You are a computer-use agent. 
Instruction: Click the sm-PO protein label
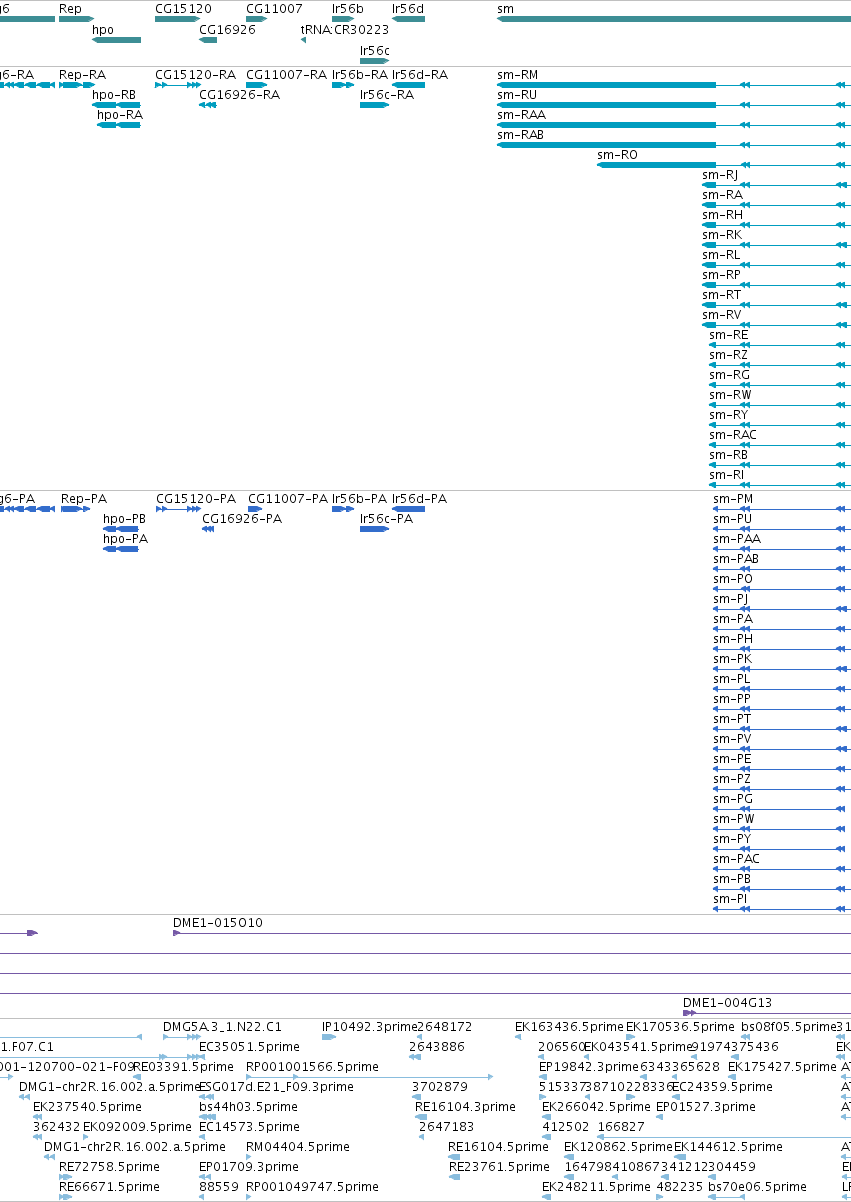coord(733,579)
